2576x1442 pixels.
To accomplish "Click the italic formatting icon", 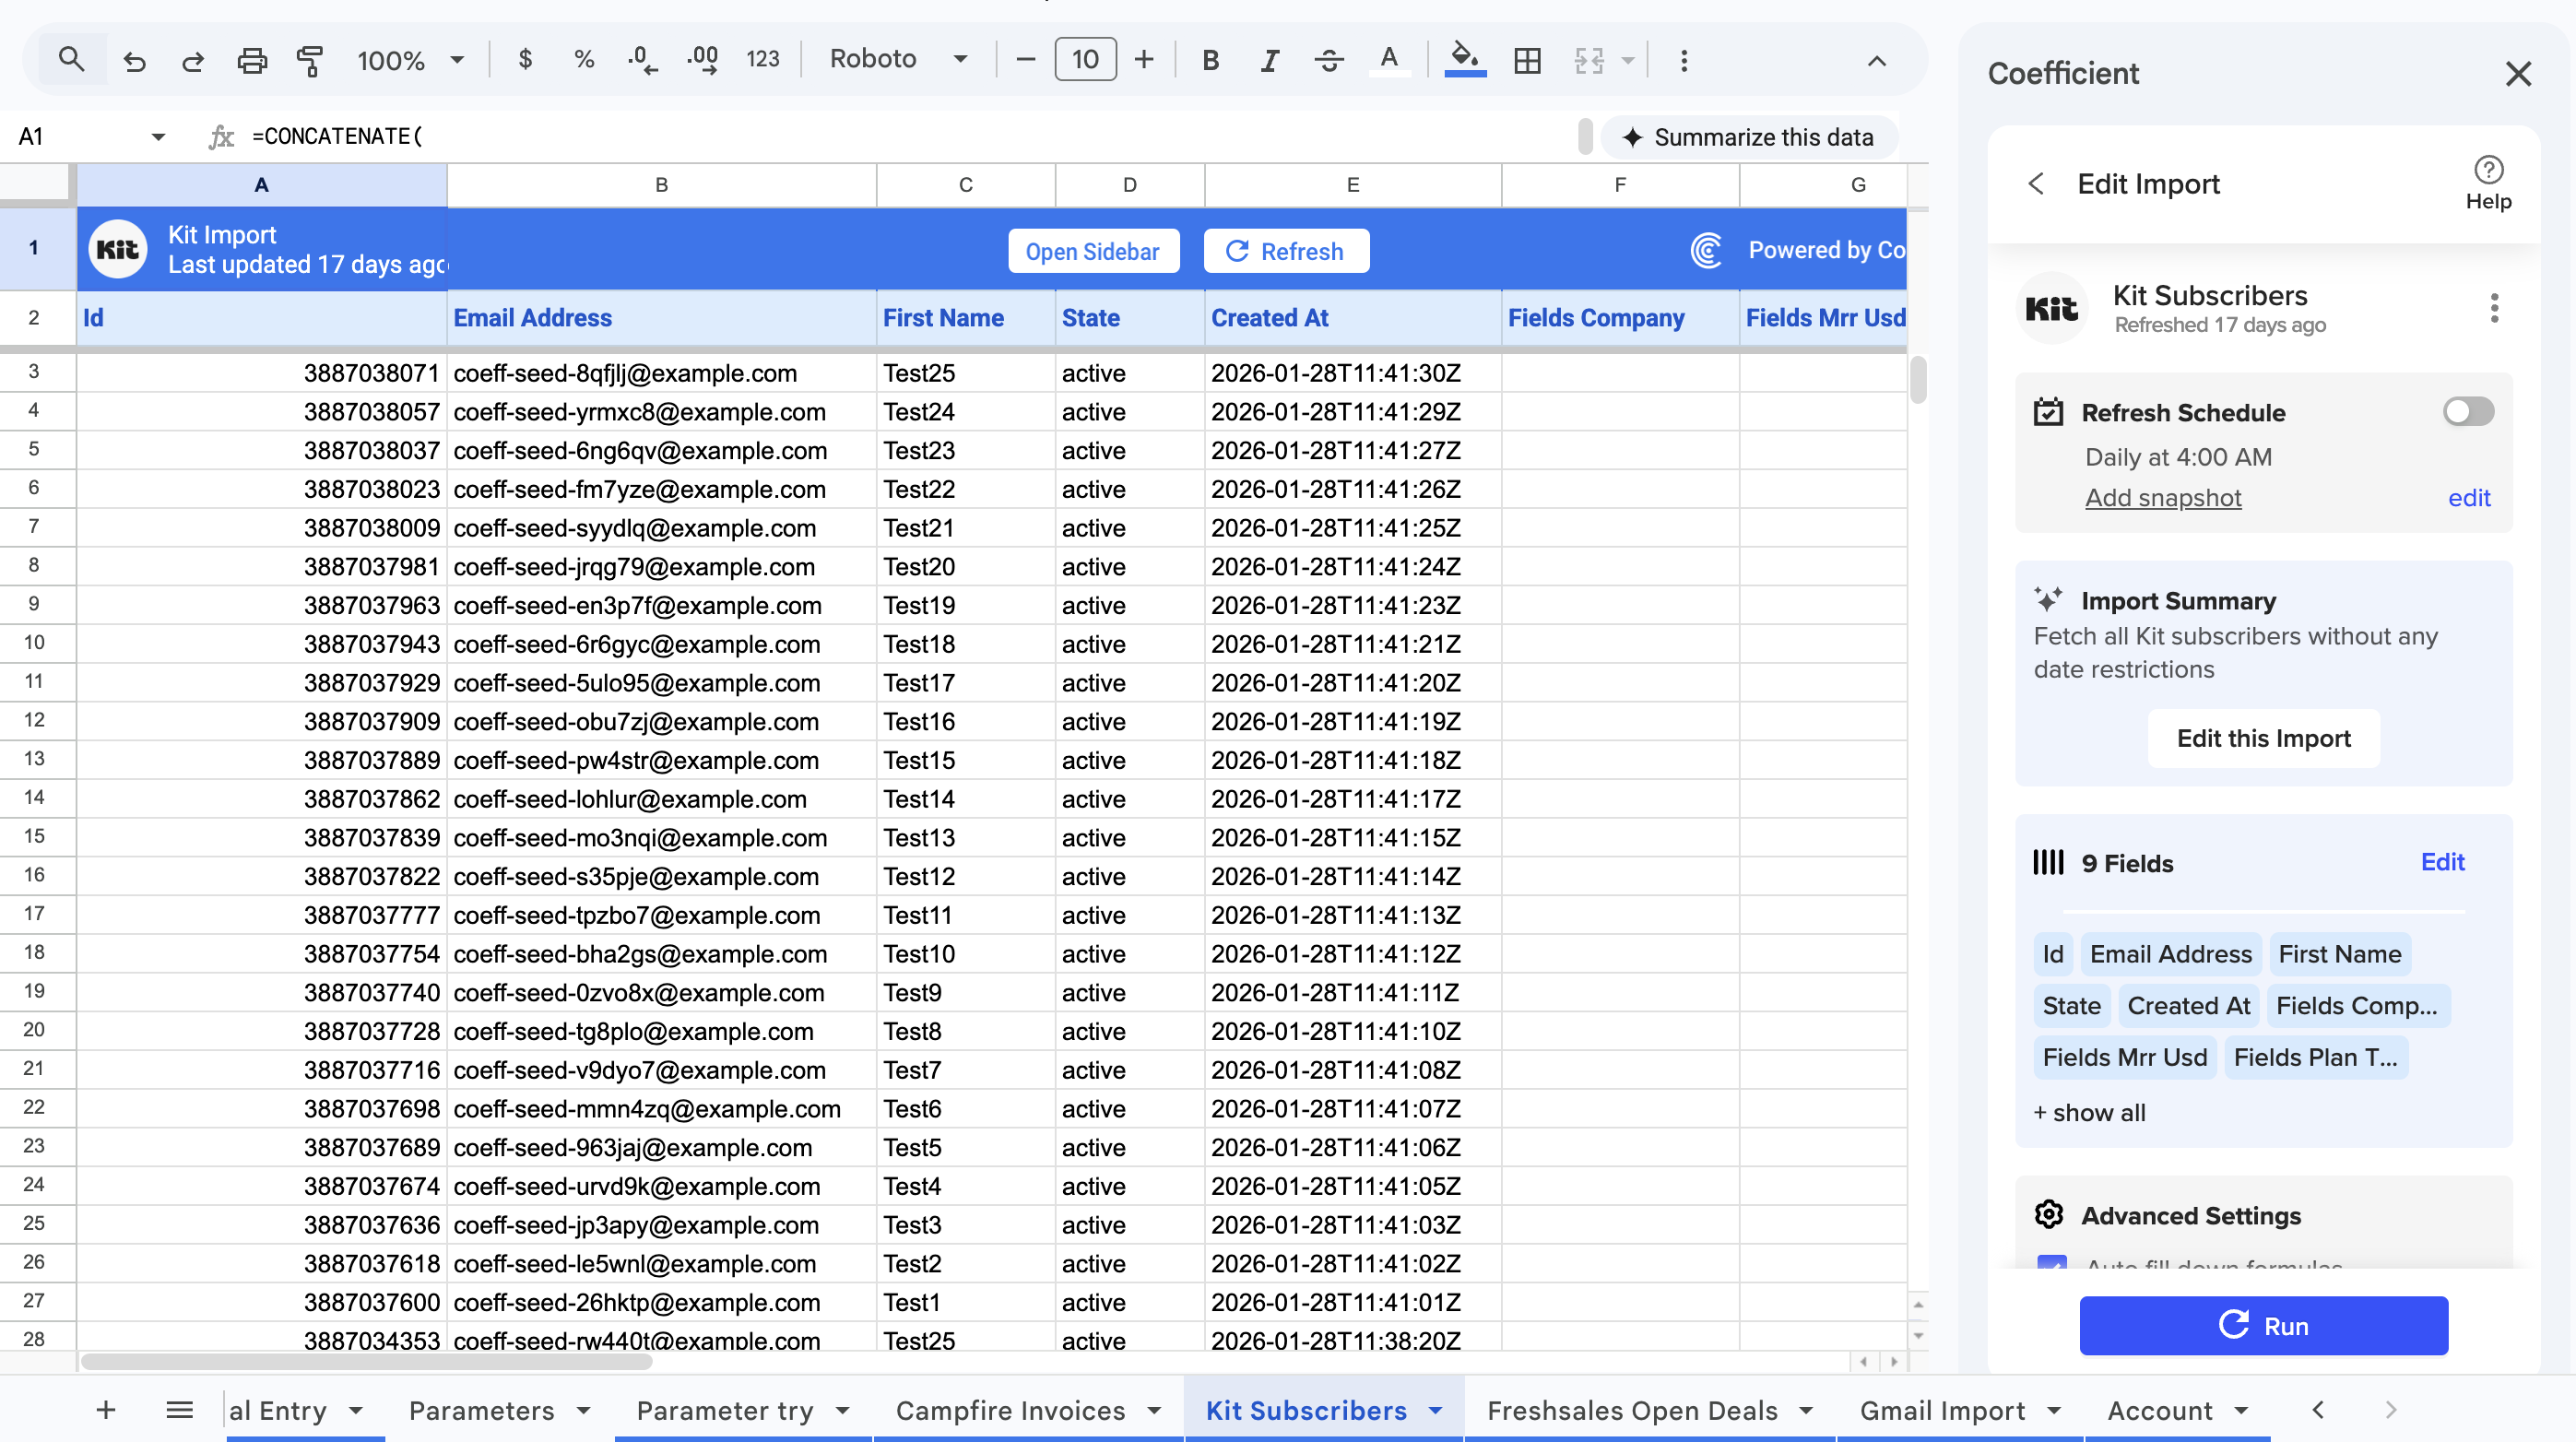I will tap(1269, 60).
